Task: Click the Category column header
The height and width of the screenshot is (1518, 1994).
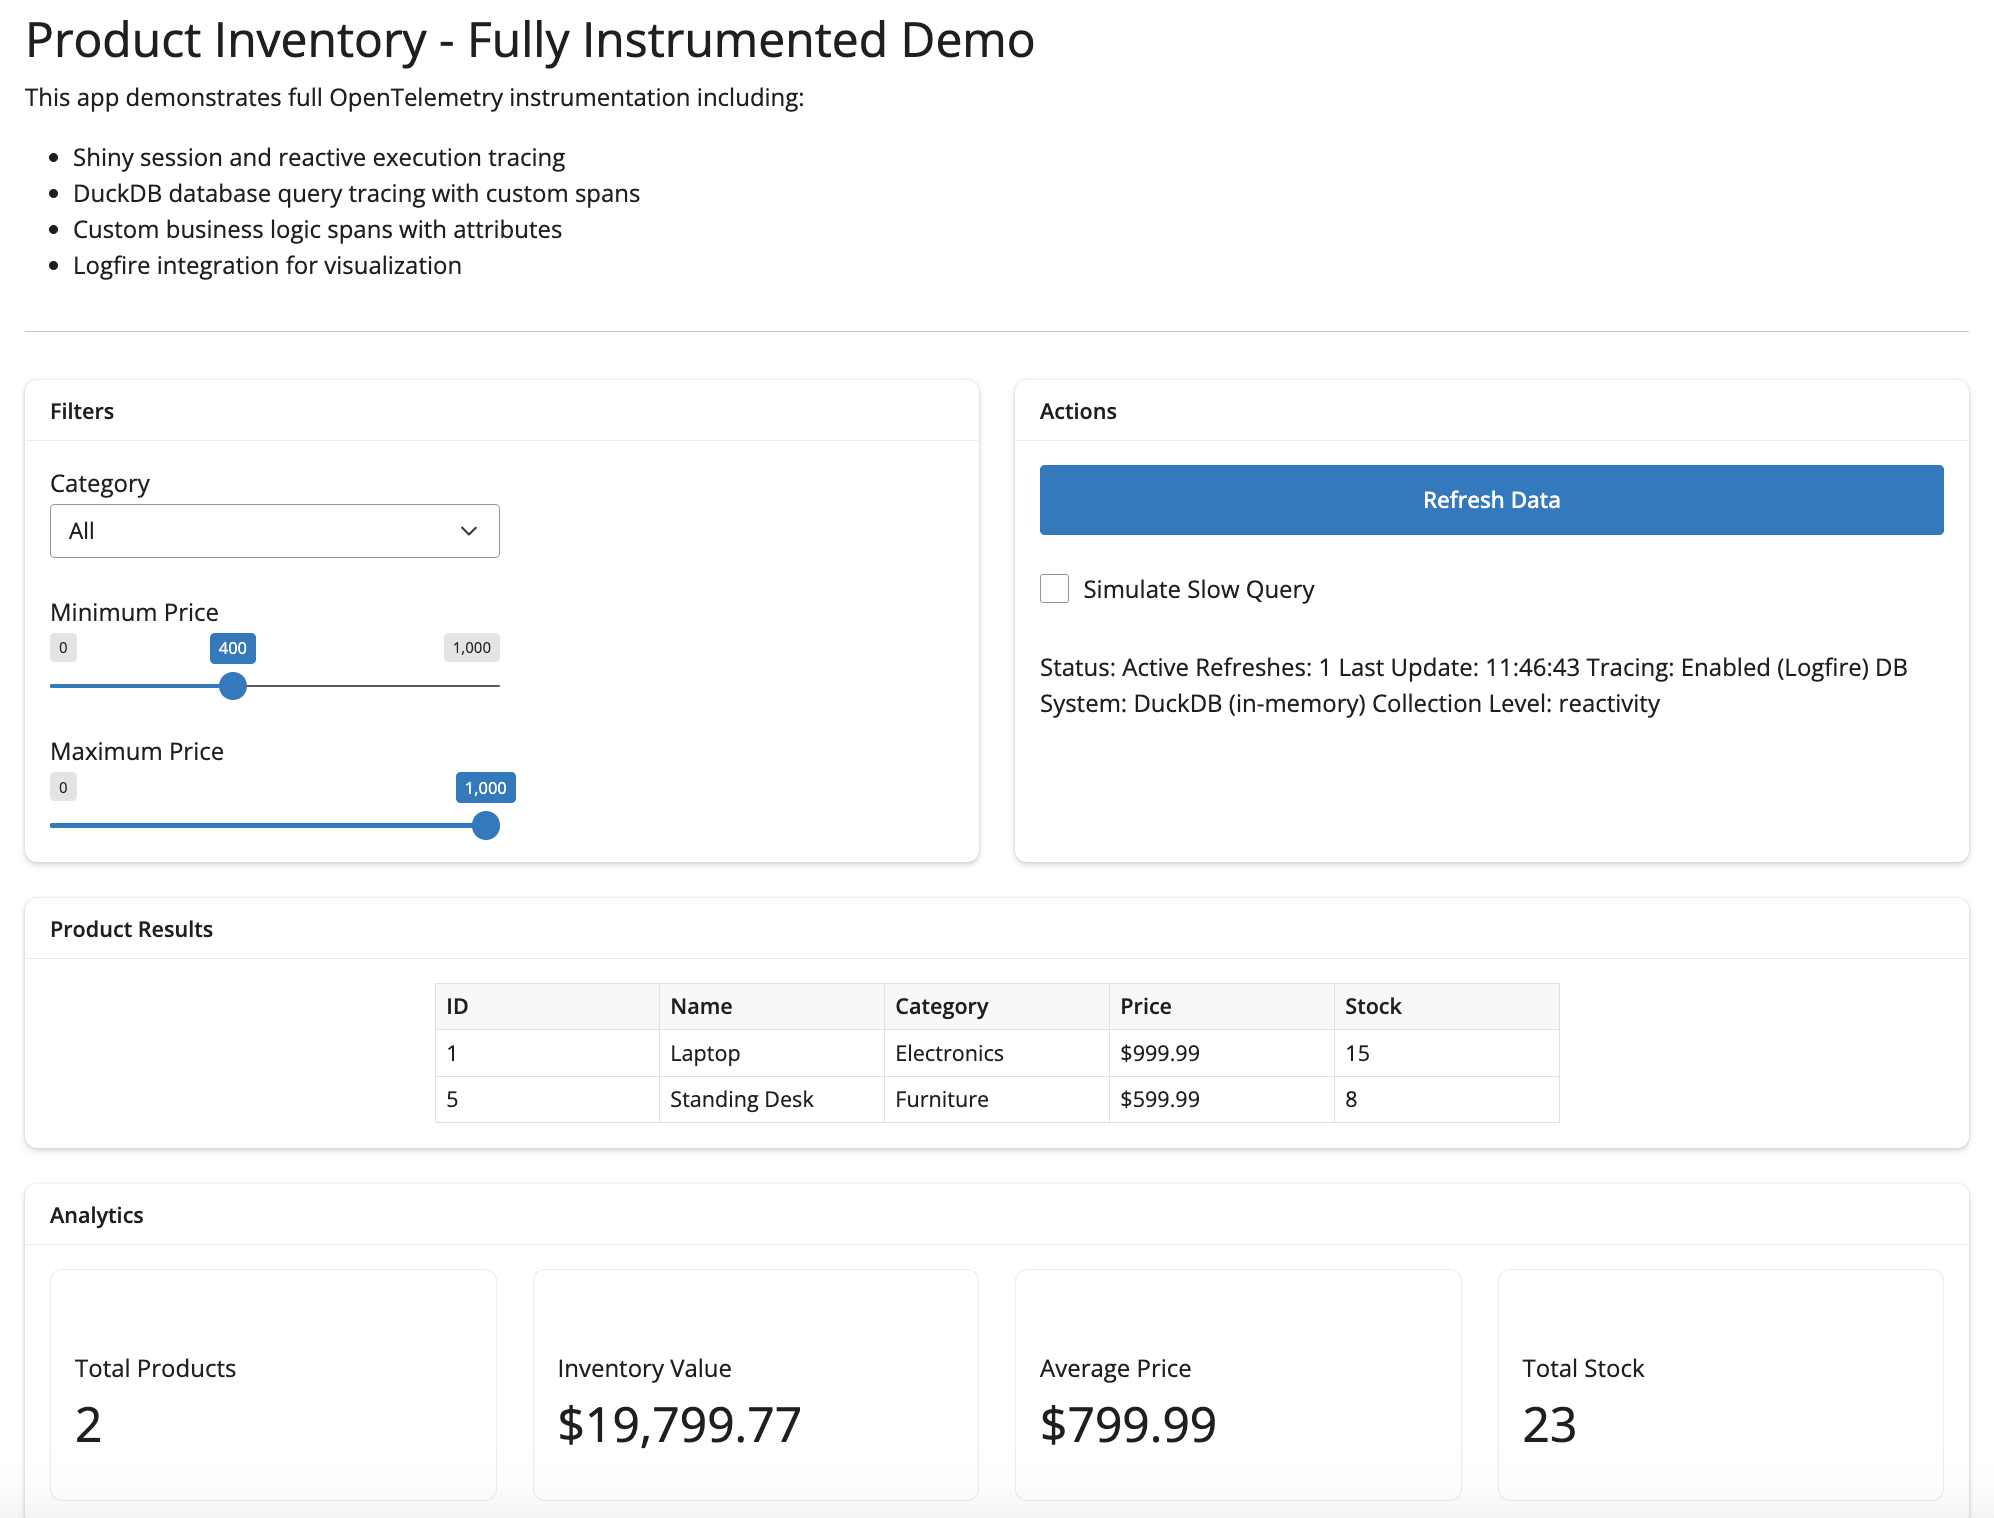Action: pyautogui.click(x=941, y=1006)
